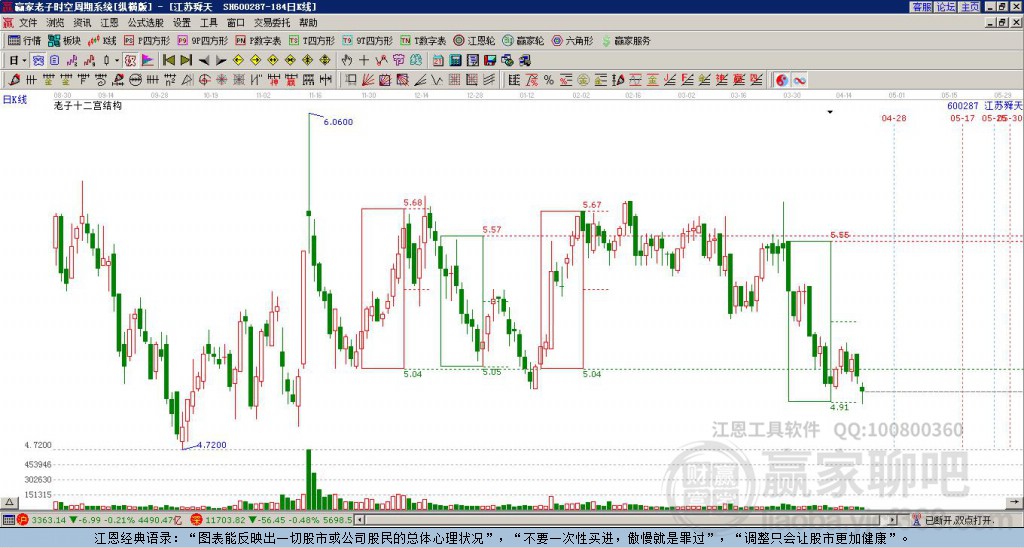Viewport: 1024px width, 548px height.
Task: Select the fan lines drawing tool
Action: pyautogui.click(x=367, y=80)
